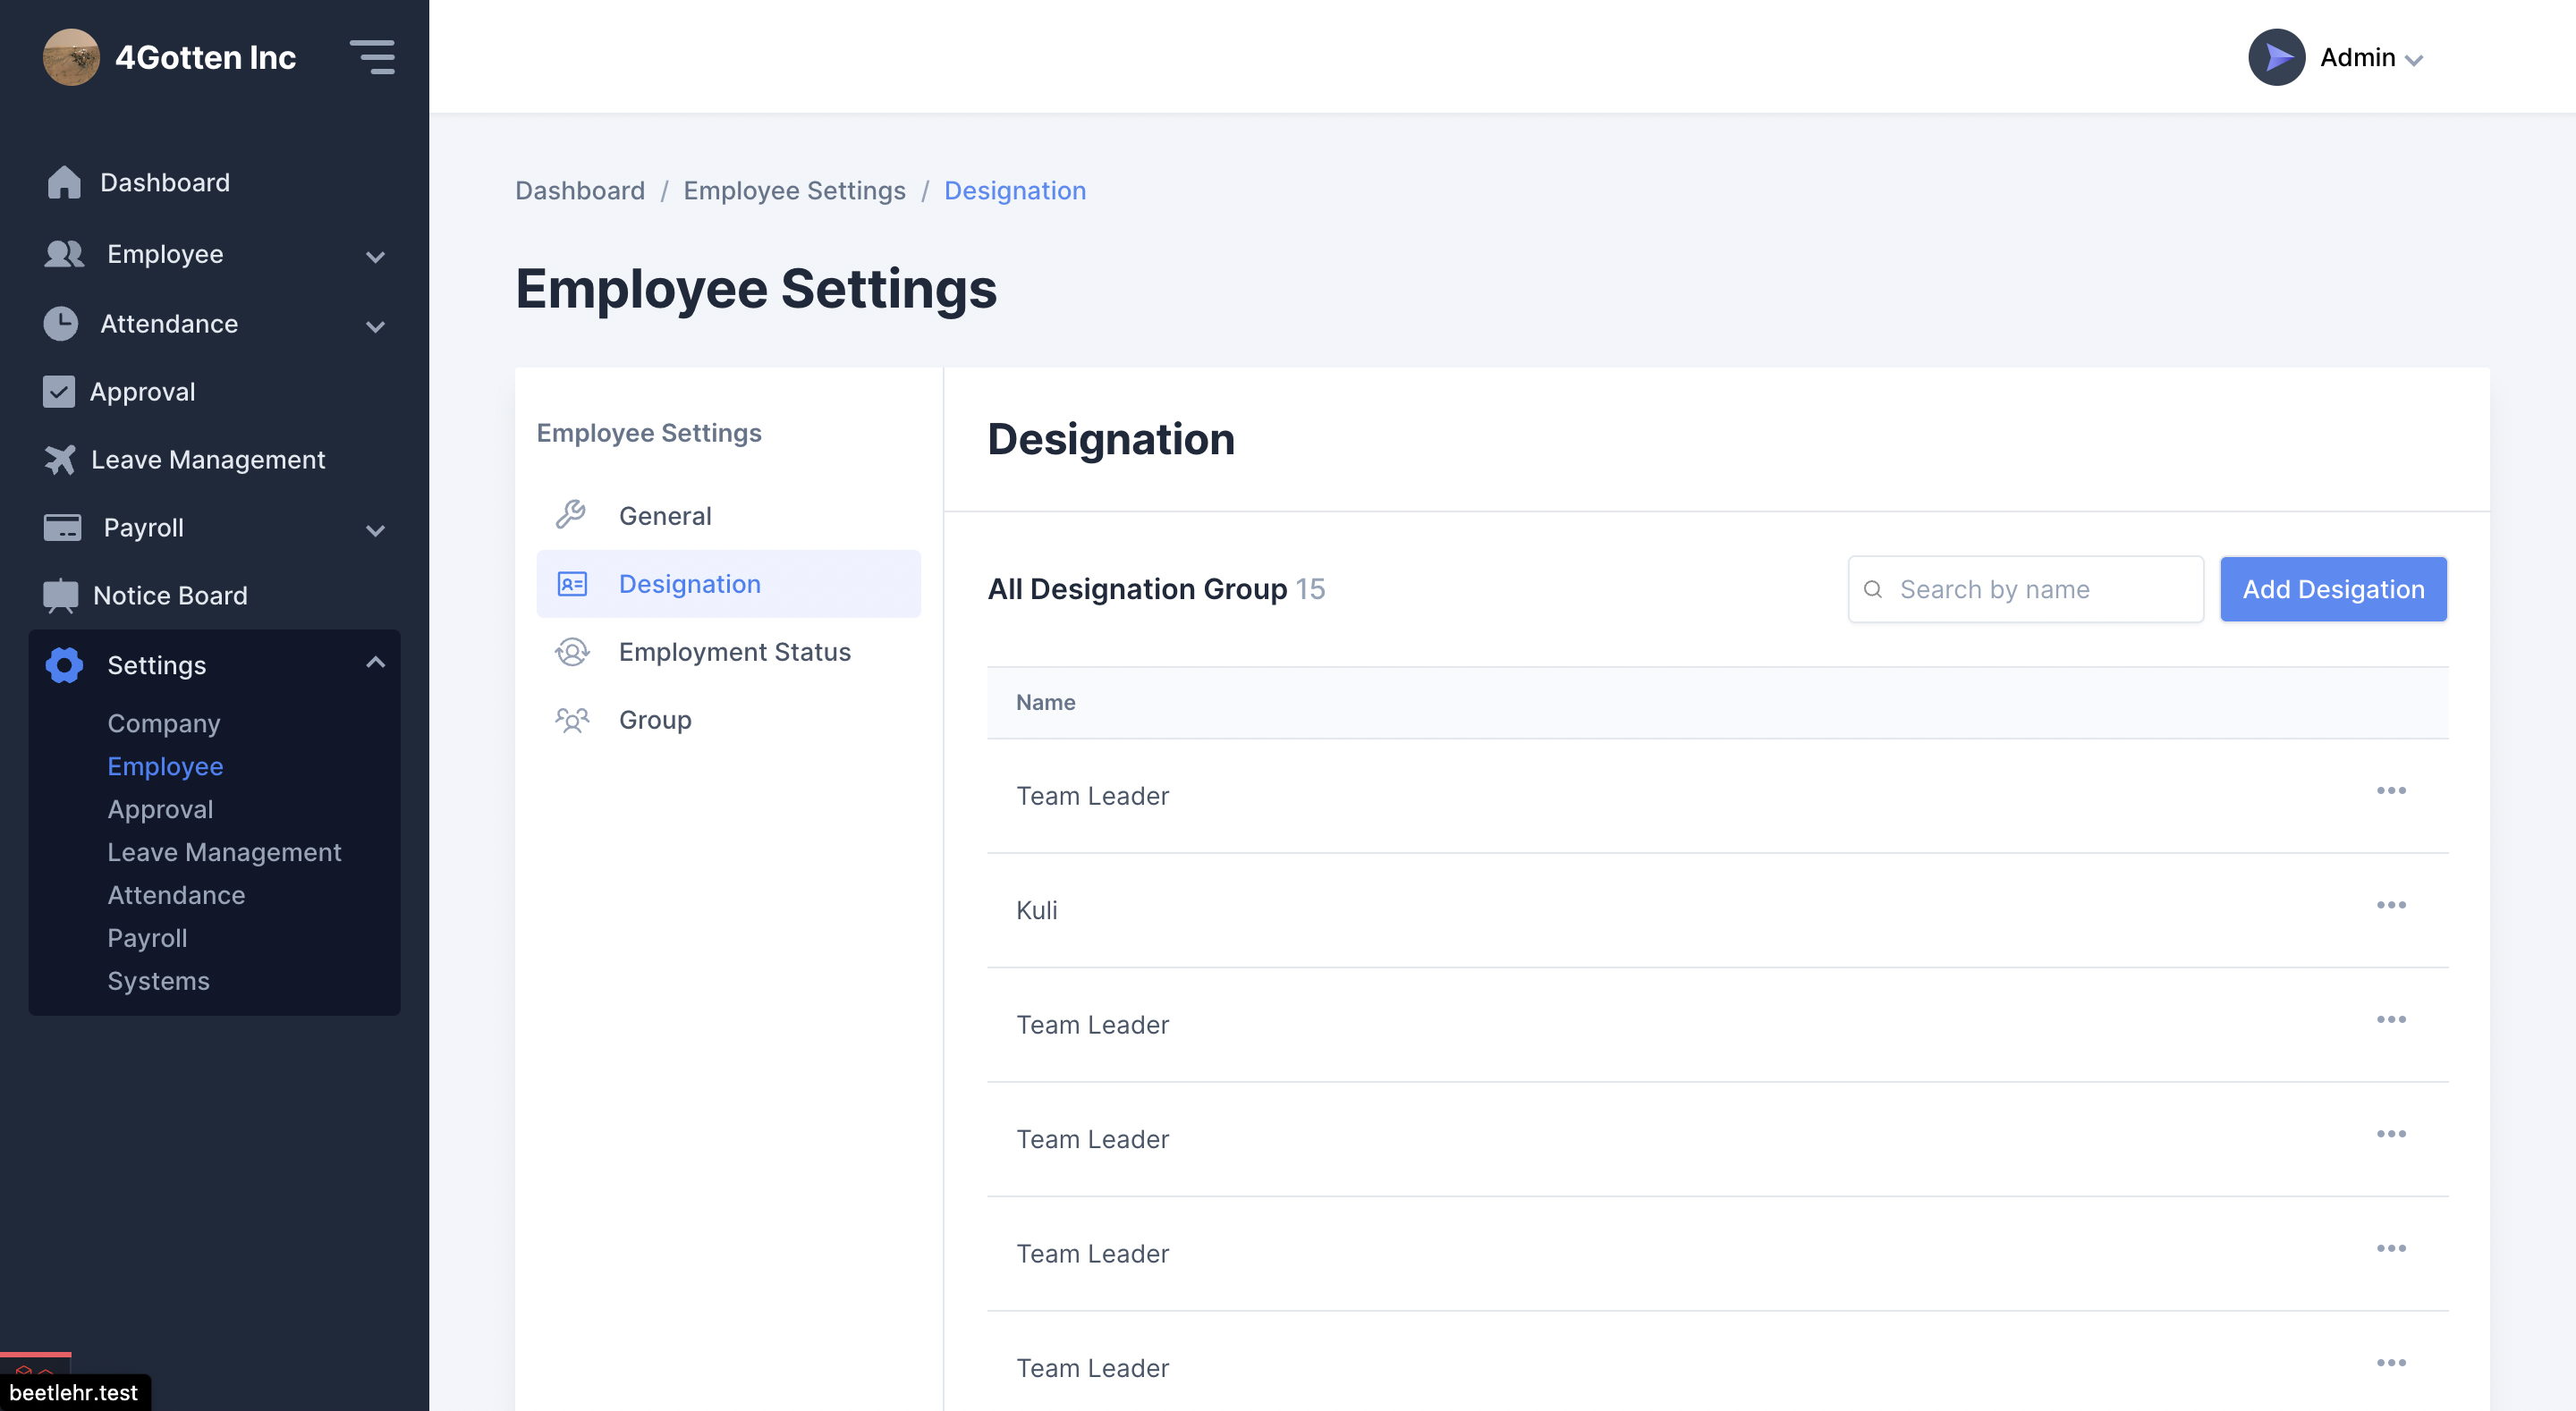
Task: Go to Dashboard via breadcrumb link
Action: point(580,190)
